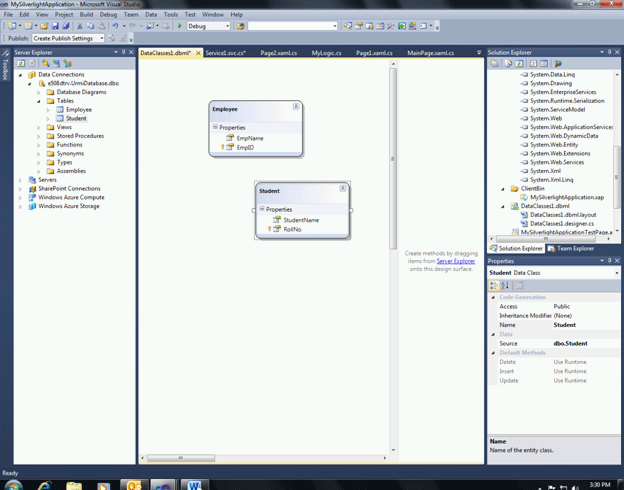
Task: Select Windows Azure Storage node
Action: (69, 206)
